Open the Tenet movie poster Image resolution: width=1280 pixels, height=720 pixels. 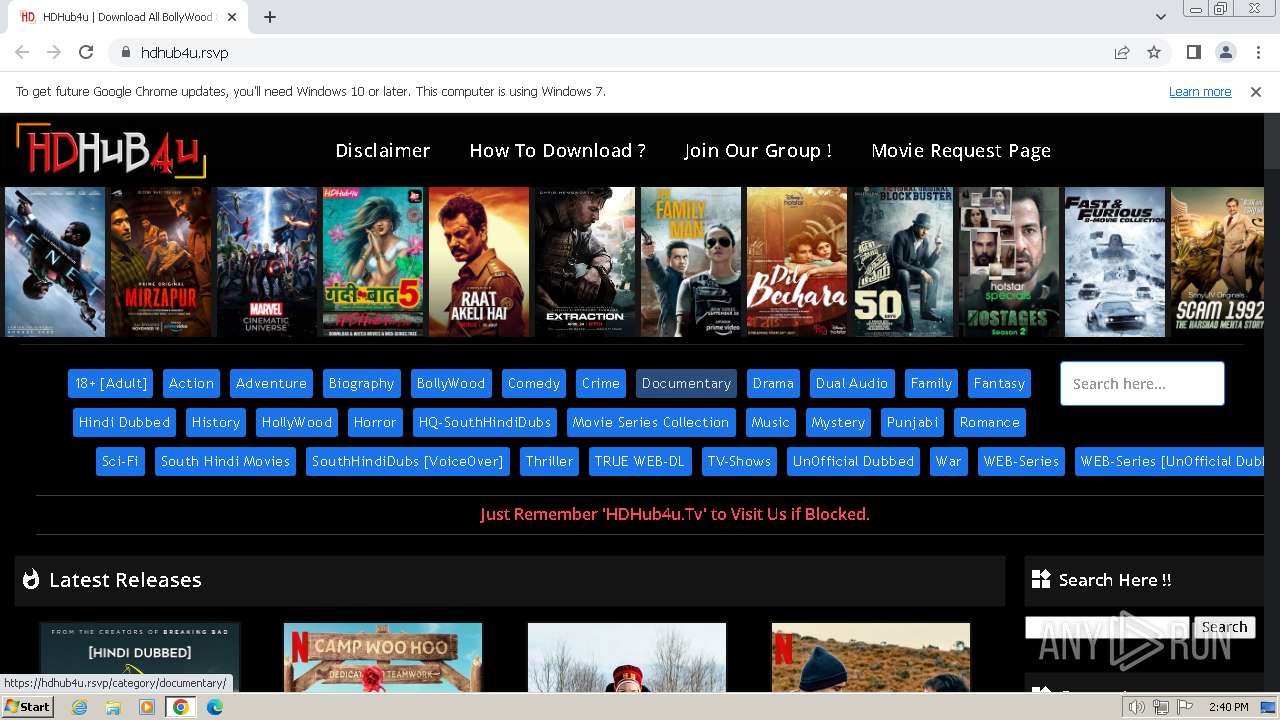tap(55, 262)
